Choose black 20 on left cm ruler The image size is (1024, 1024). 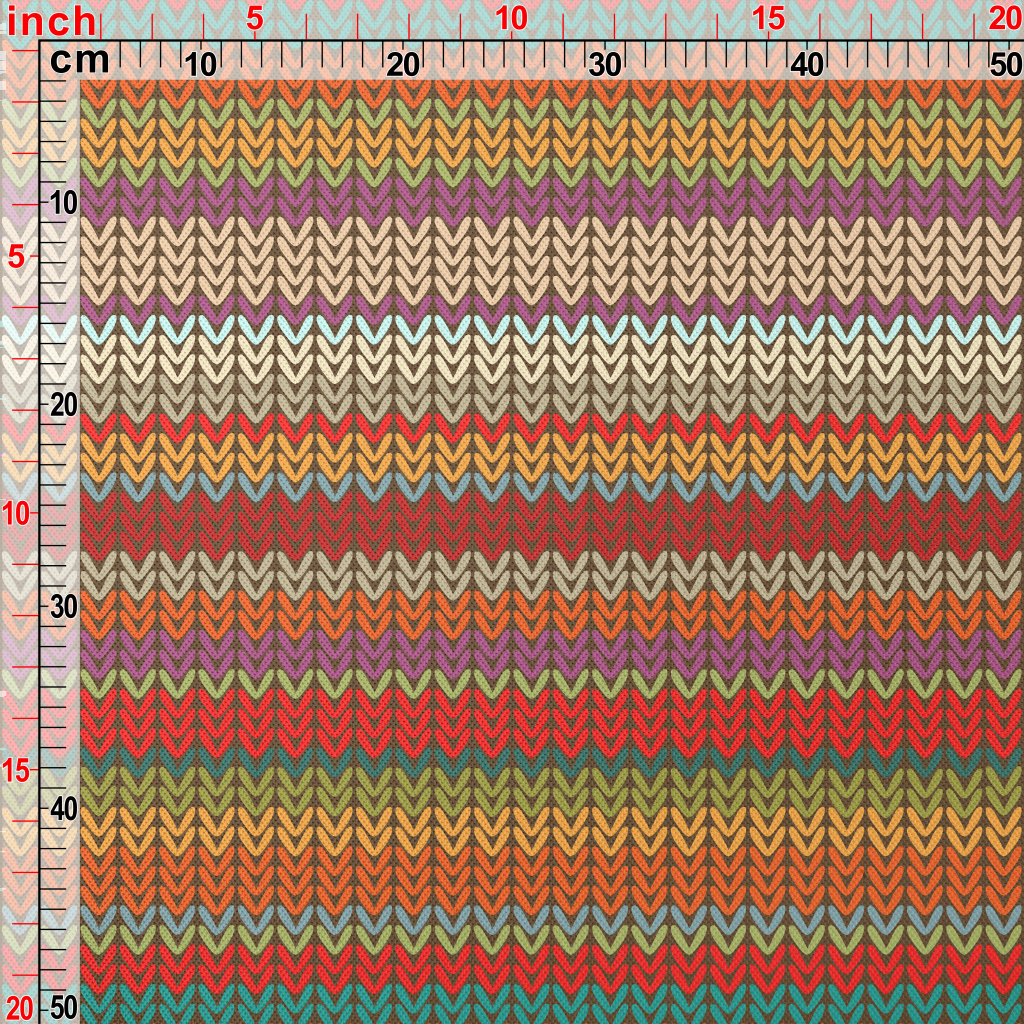pos(64,406)
